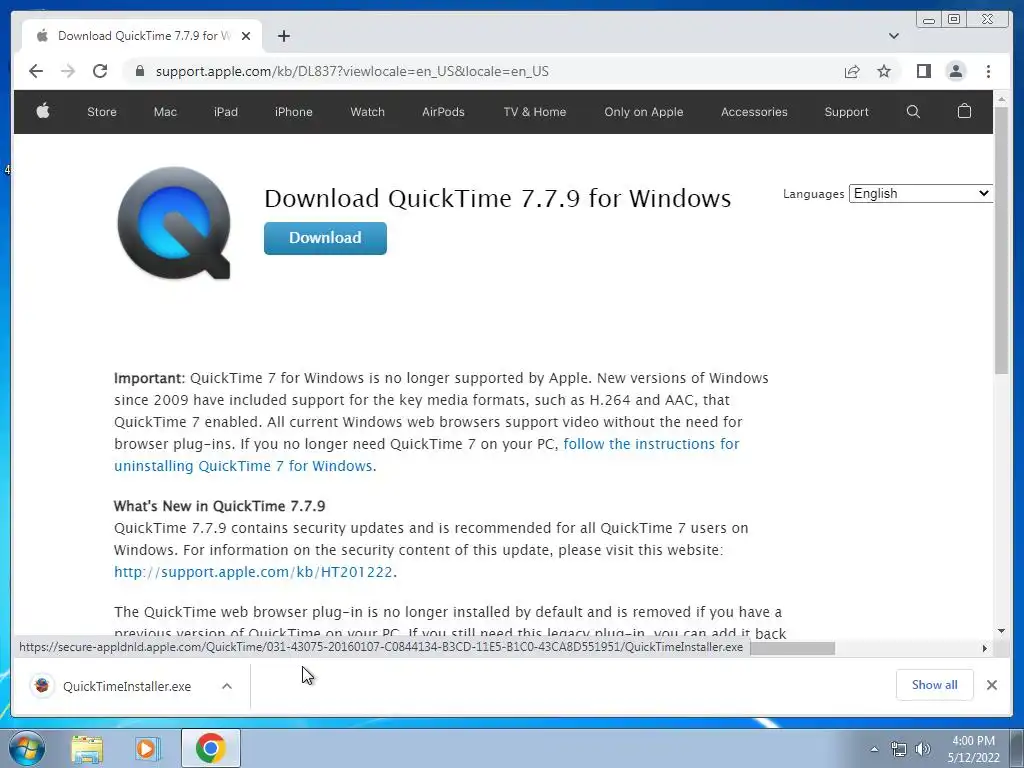Click the browser back arrow
Viewport: 1024px width, 768px height.
[36, 71]
